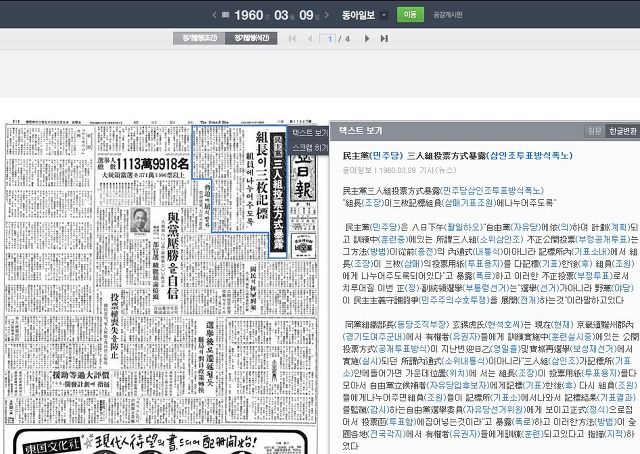This screenshot has width=640, height=454.
Task: Go to the previous page
Action: pos(309,38)
